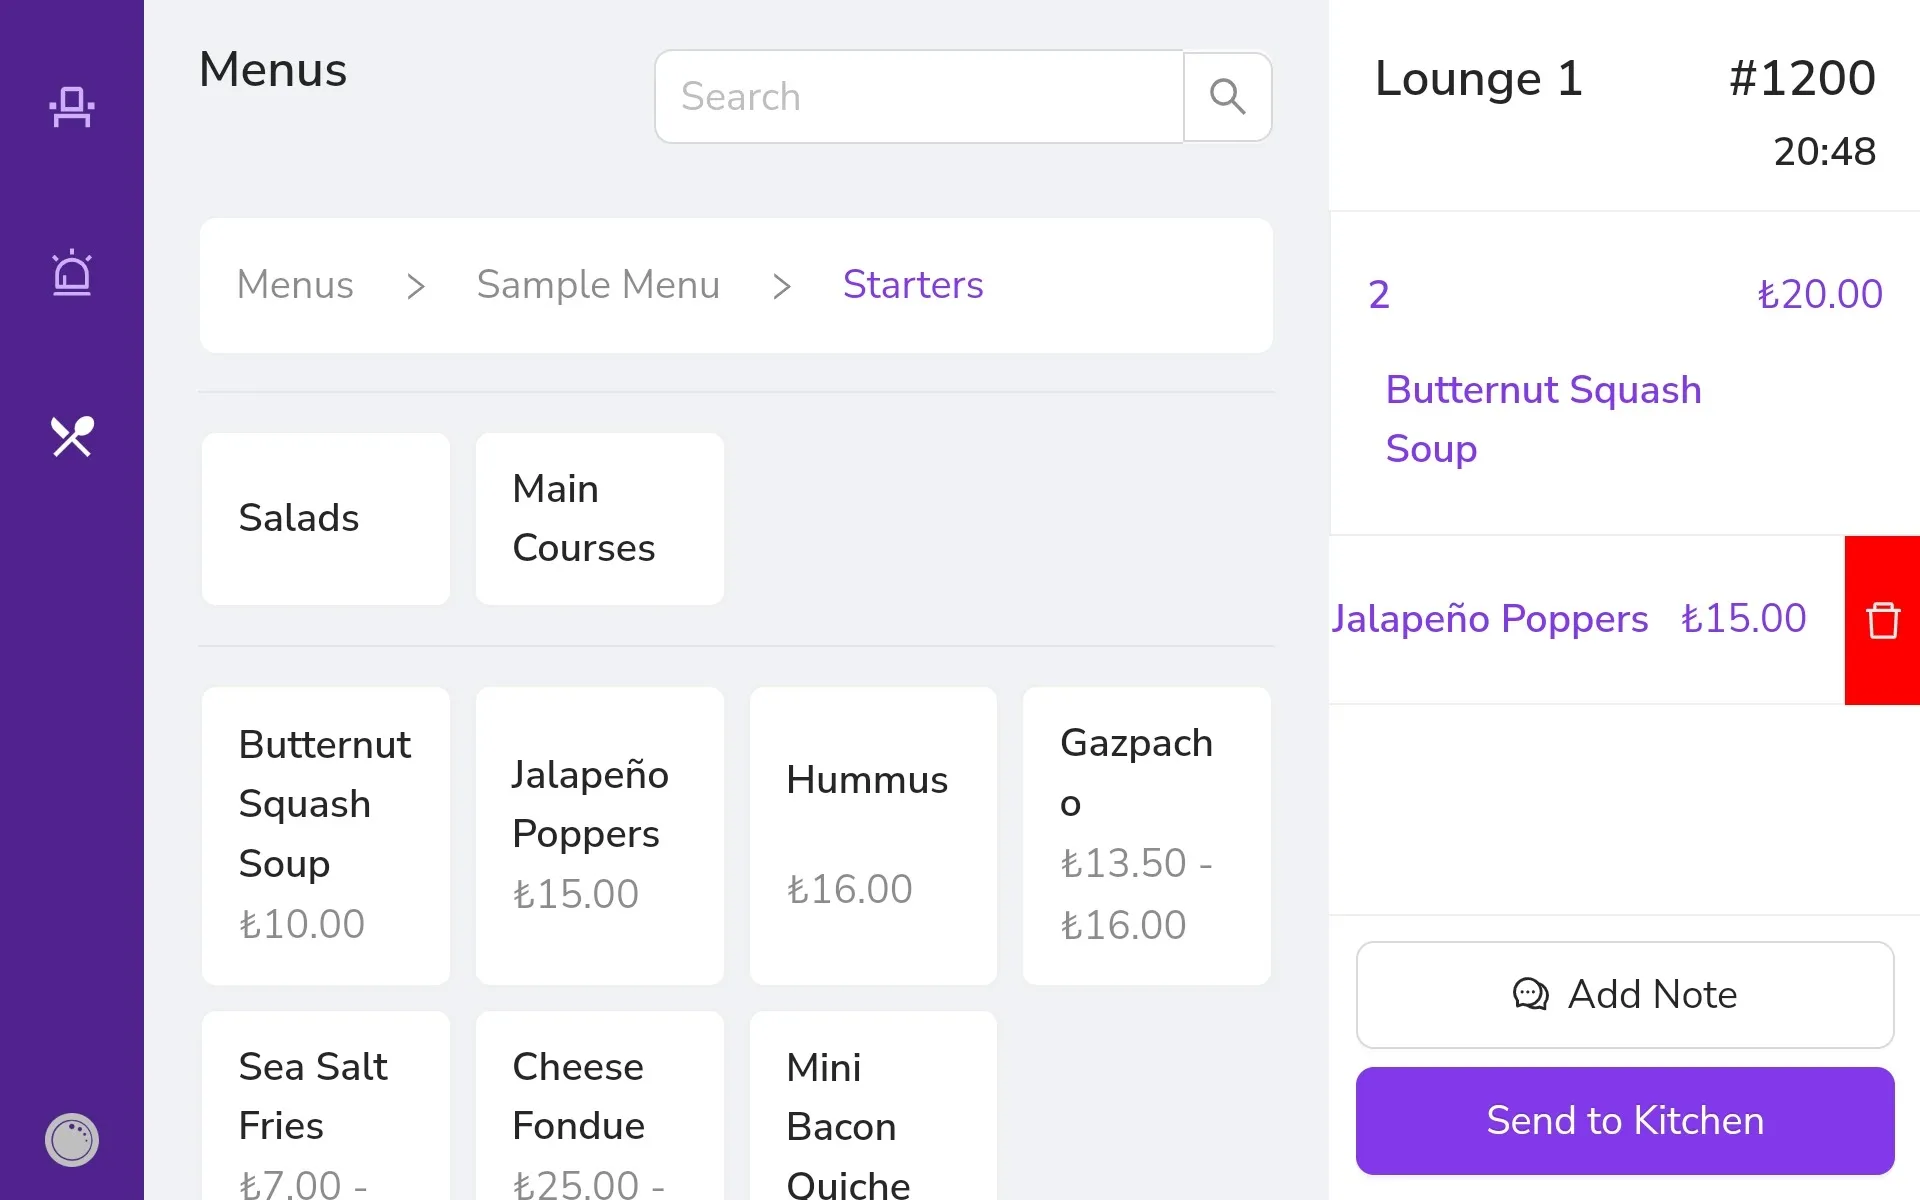The image size is (1920, 1200).
Task: Open the Salads category
Action: point(326,519)
